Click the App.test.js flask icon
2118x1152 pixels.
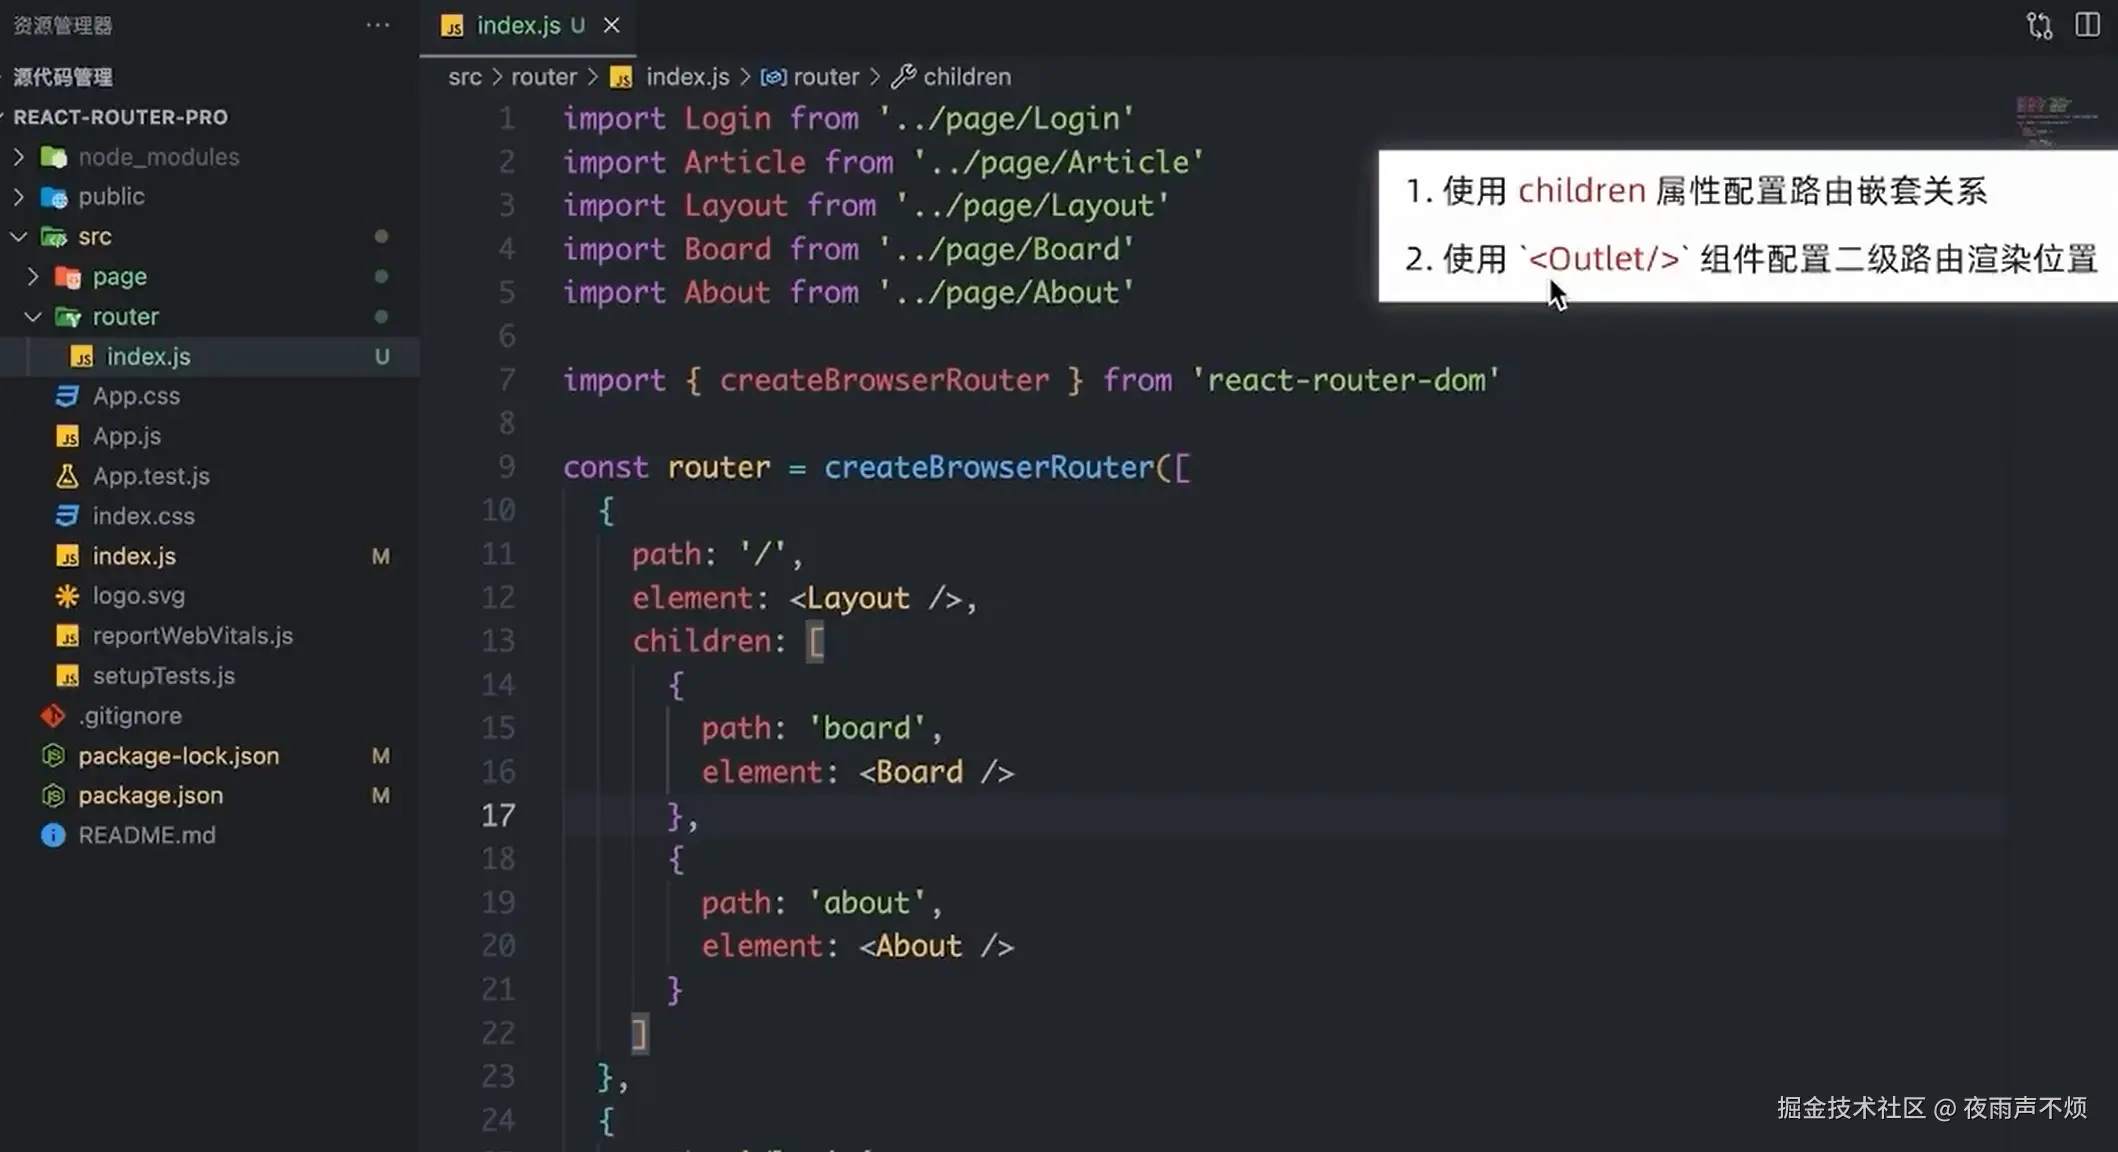(x=67, y=476)
